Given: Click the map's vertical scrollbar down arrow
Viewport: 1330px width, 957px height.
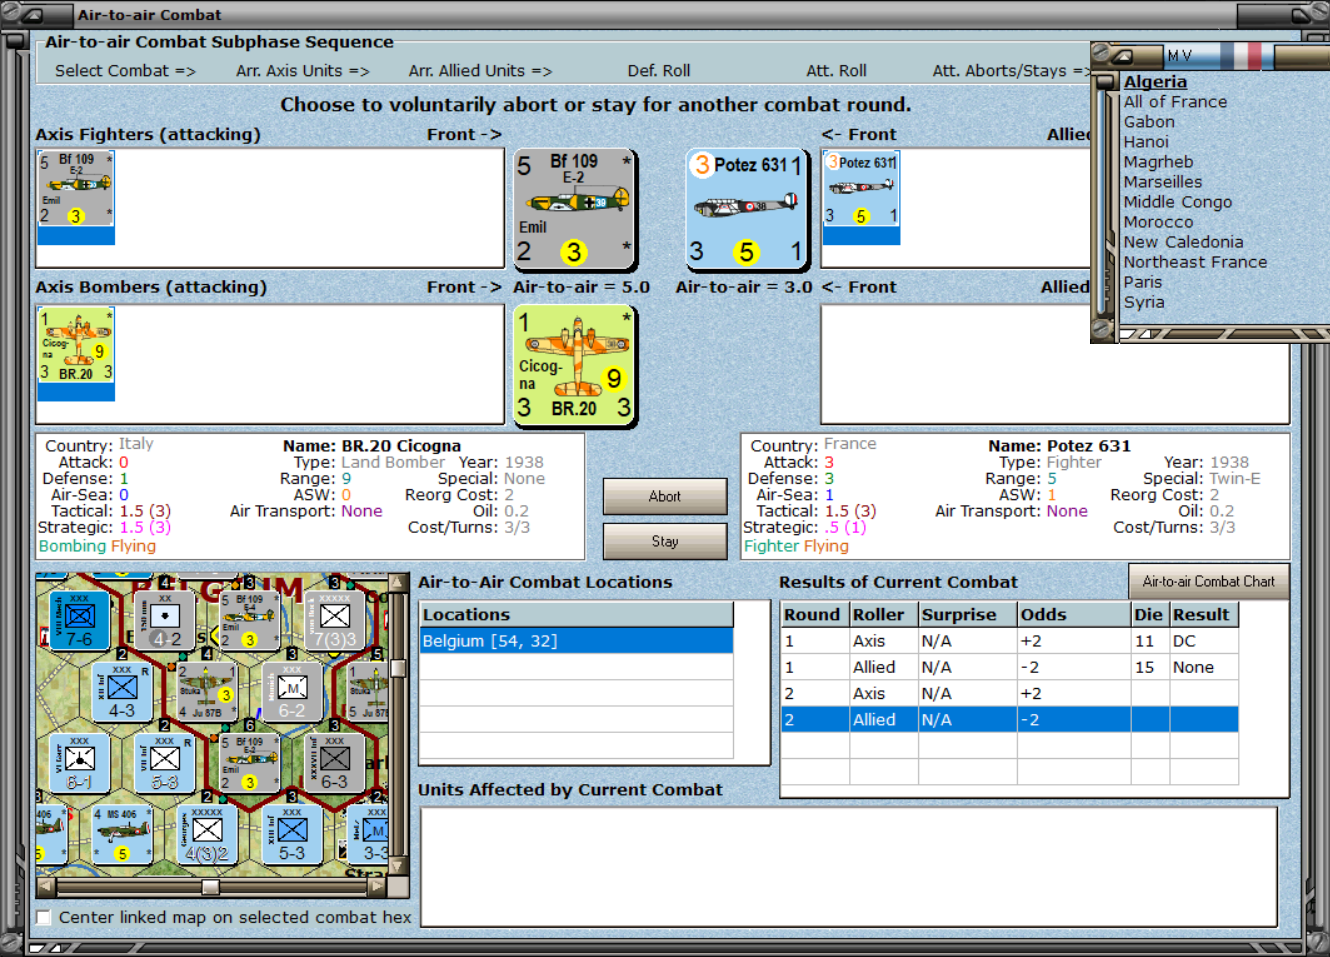Looking at the screenshot, I should [398, 866].
